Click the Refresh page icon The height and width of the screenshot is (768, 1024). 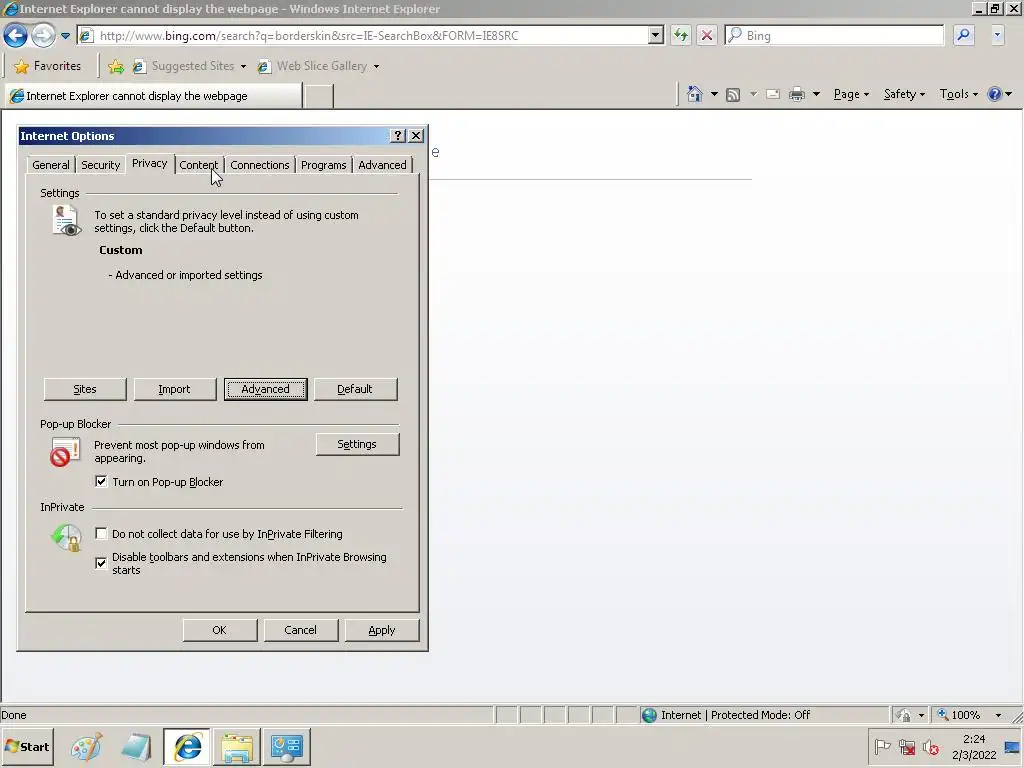pos(680,35)
